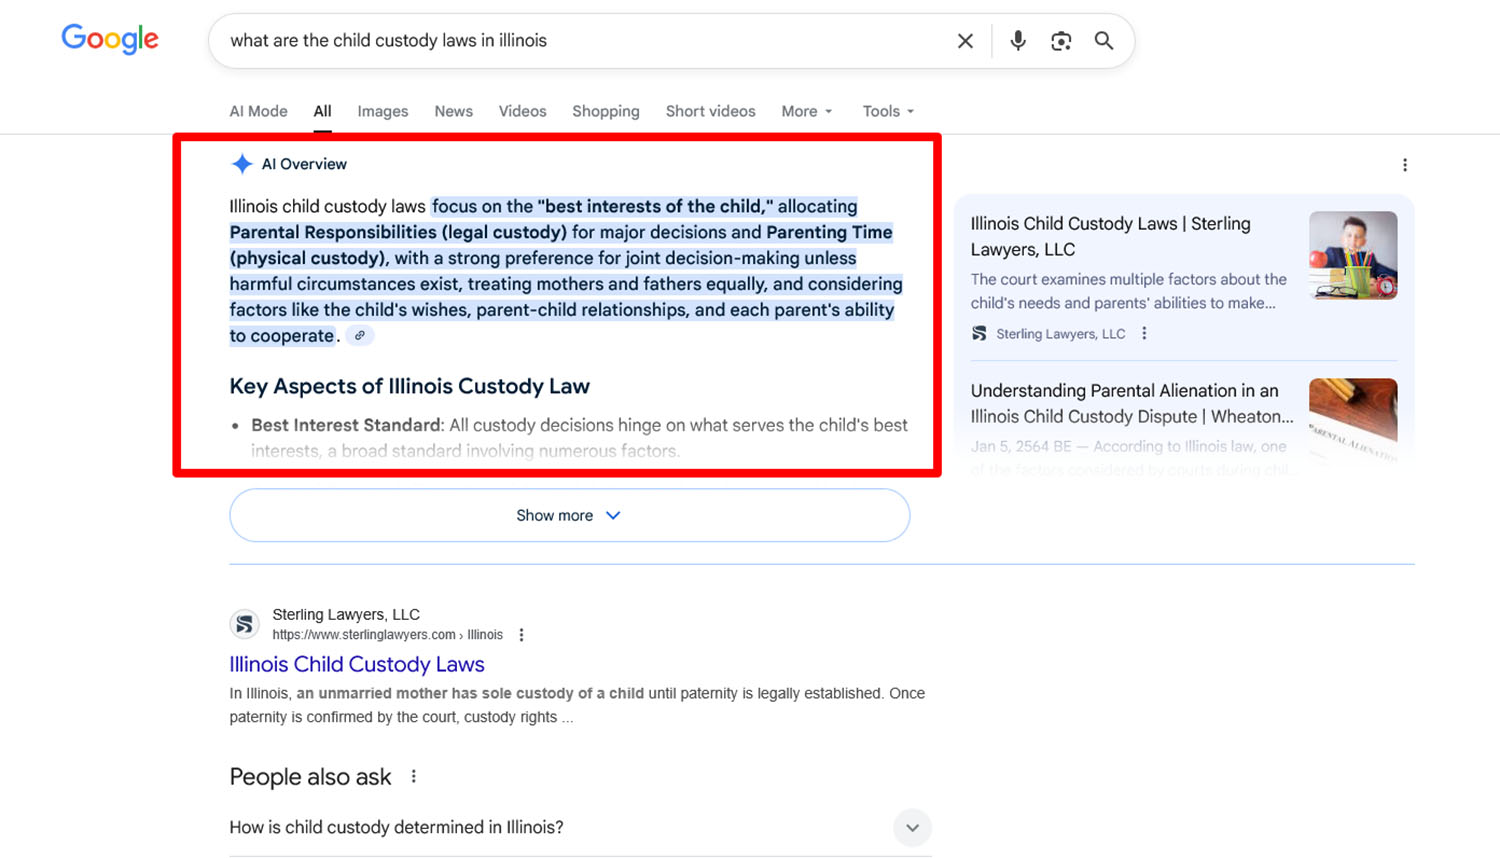This screenshot has width=1500, height=858.
Task: Open the Tools dropdown
Action: tap(888, 111)
